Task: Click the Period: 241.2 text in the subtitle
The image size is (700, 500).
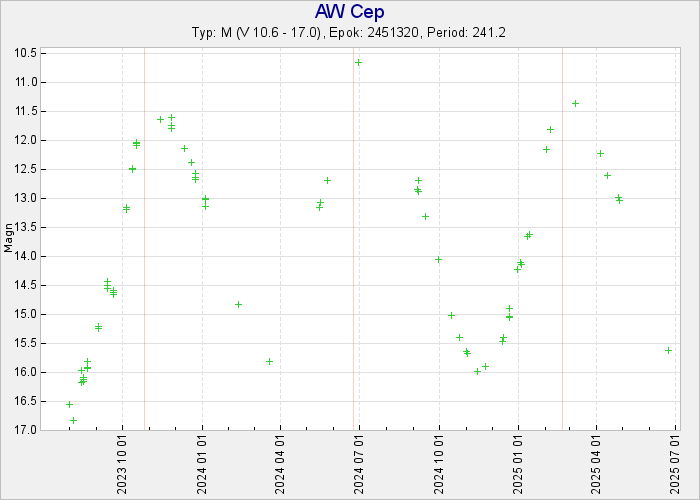Action: [x=466, y=32]
